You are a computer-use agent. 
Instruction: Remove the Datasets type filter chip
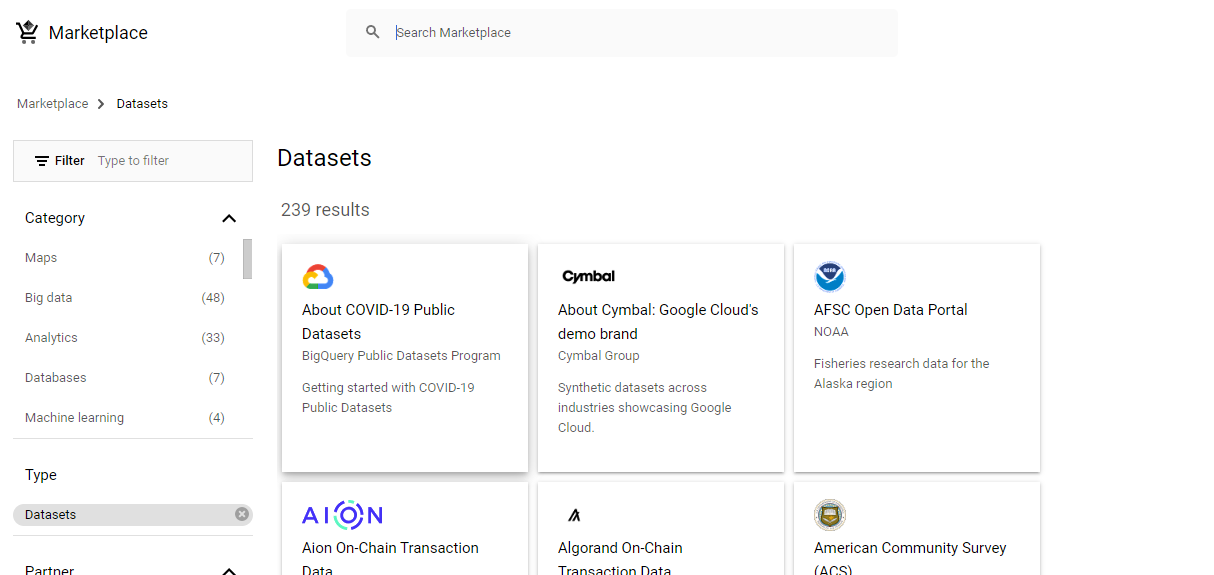tap(241, 514)
